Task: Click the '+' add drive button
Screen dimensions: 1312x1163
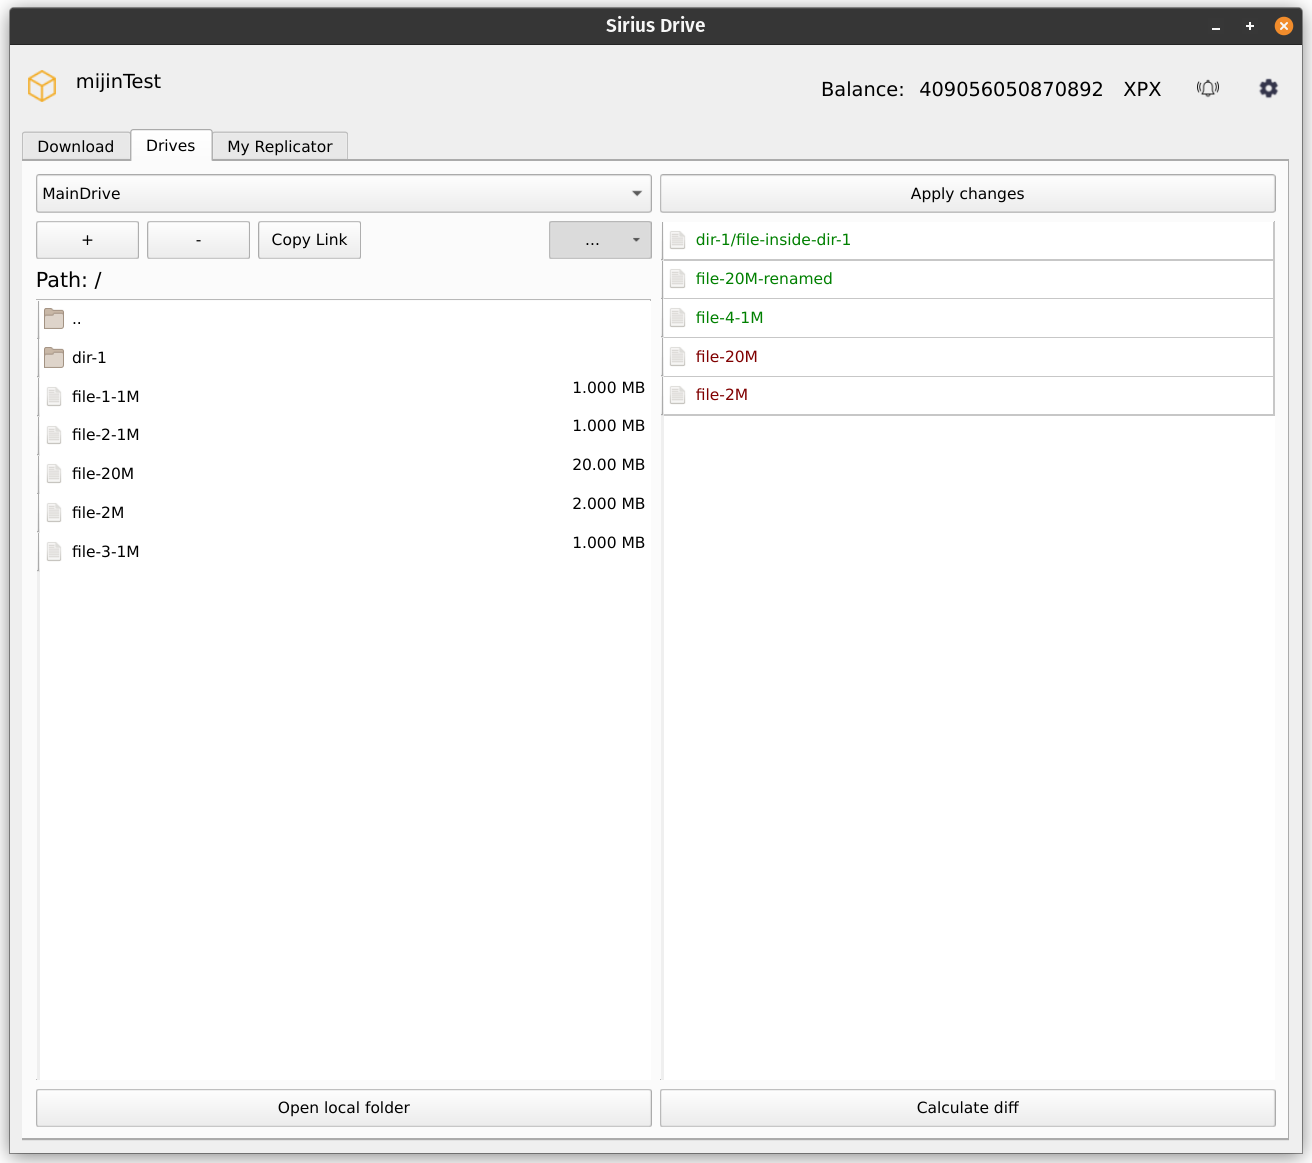Action: (x=87, y=240)
